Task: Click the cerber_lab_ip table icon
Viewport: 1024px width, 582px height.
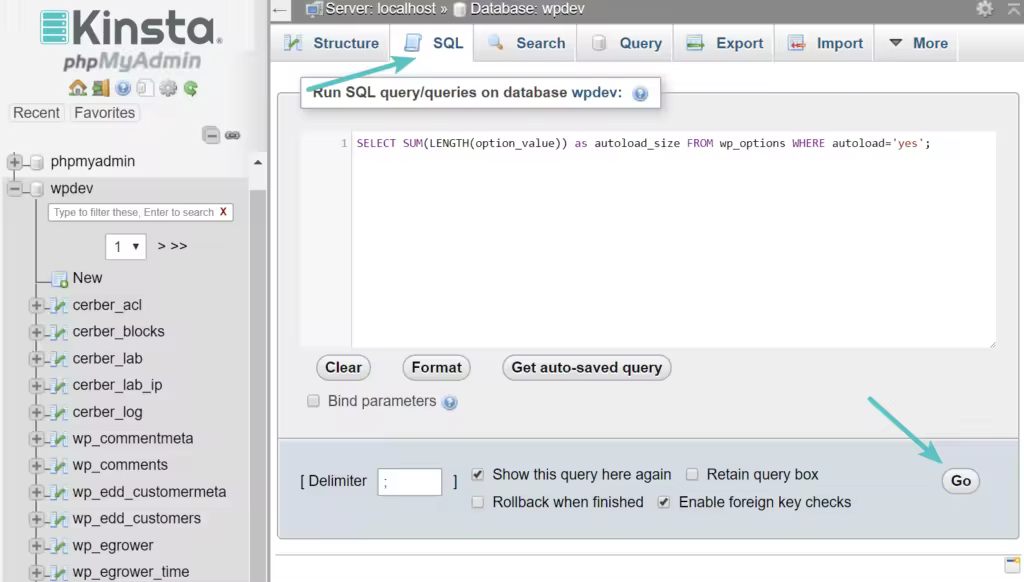Action: pyautogui.click(x=59, y=385)
